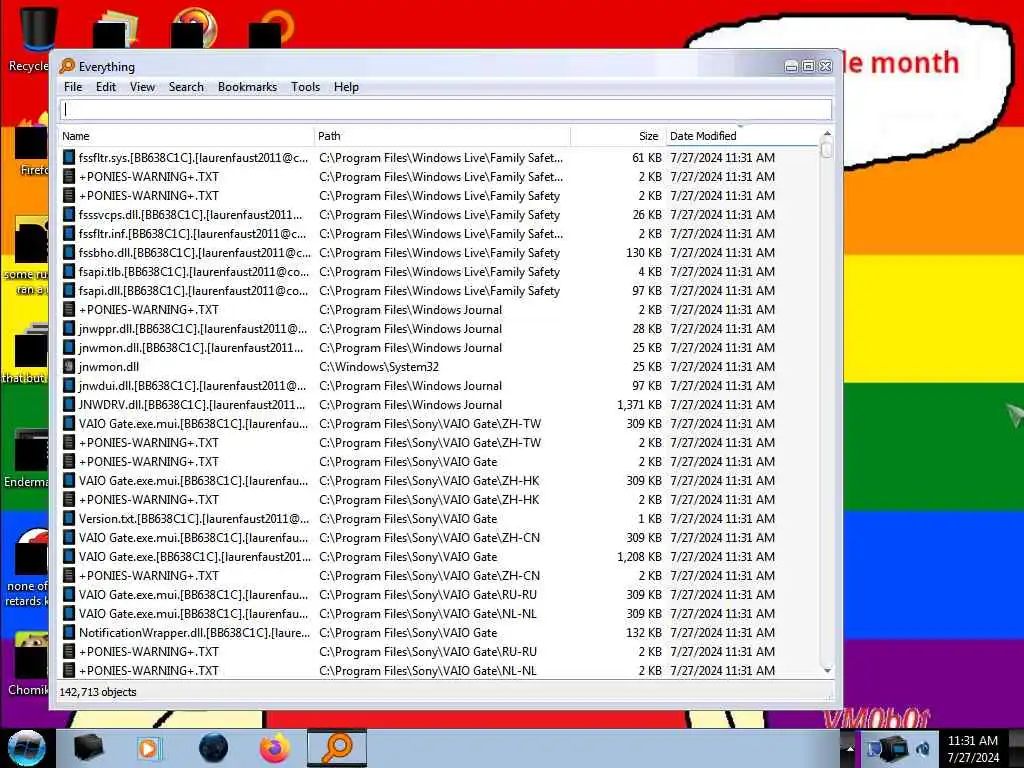Click the file icon of NotificationWrapper.dll row
Image resolution: width=1024 pixels, height=768 pixels.
click(69, 632)
